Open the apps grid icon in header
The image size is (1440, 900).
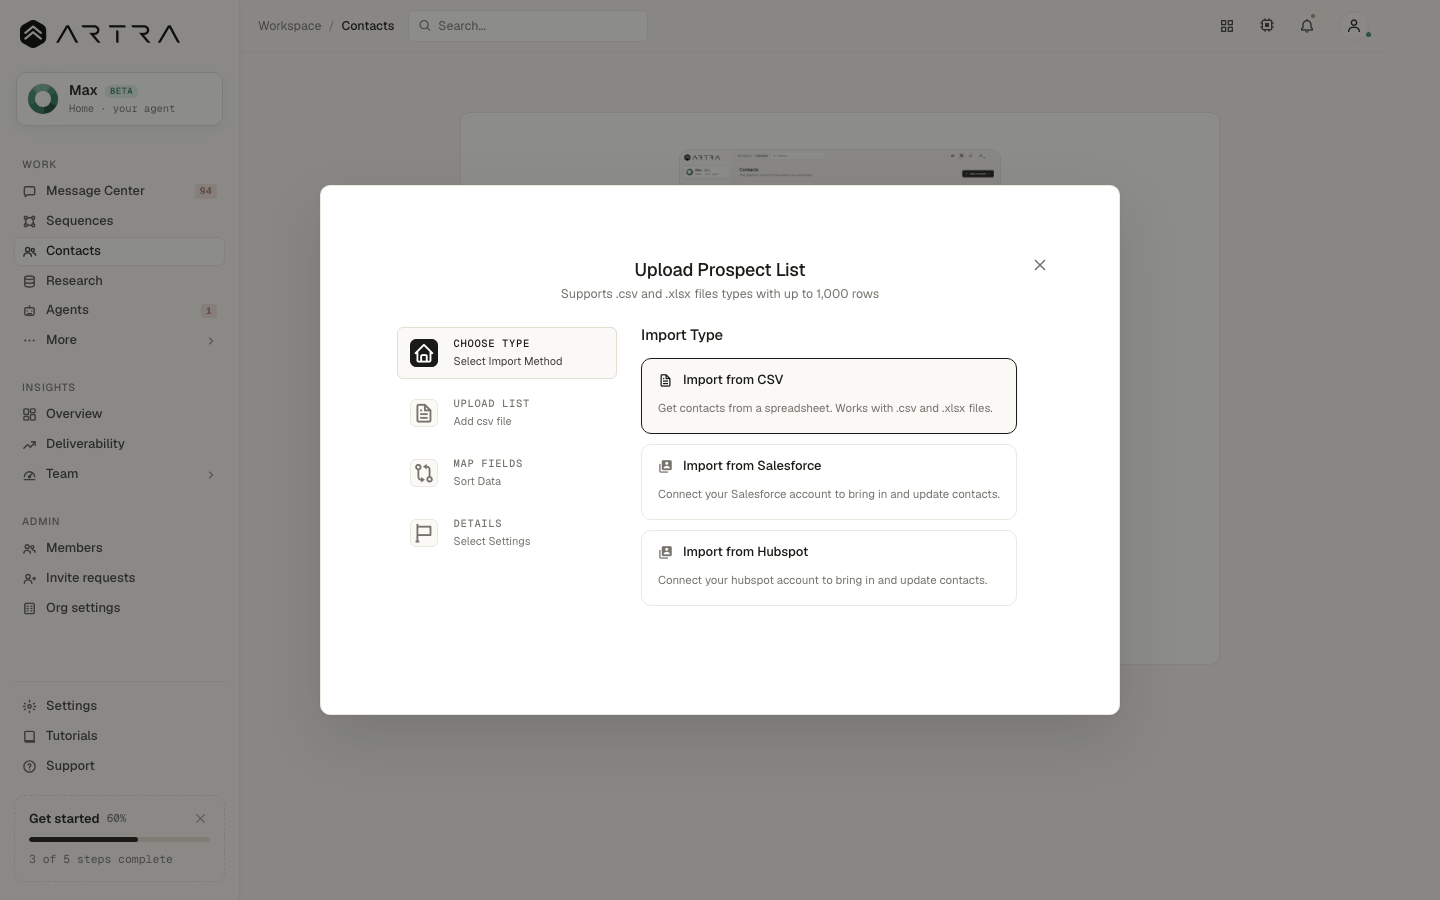click(1227, 26)
